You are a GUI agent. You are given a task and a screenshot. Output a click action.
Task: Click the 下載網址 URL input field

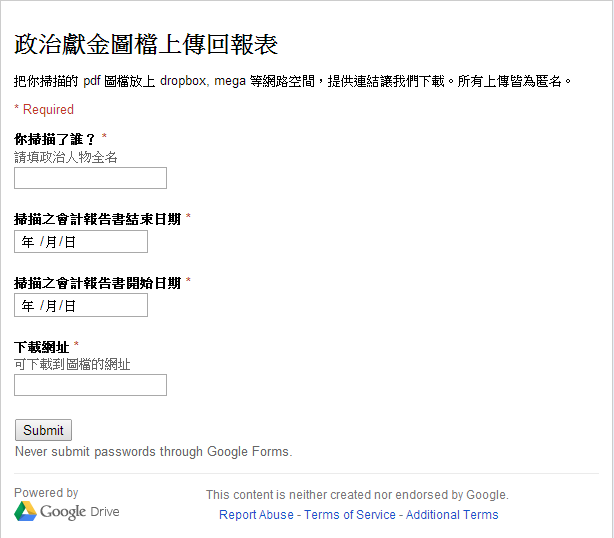[x=90, y=385]
